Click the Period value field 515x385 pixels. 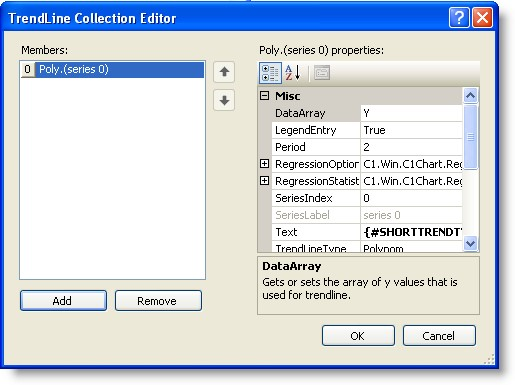(411, 147)
